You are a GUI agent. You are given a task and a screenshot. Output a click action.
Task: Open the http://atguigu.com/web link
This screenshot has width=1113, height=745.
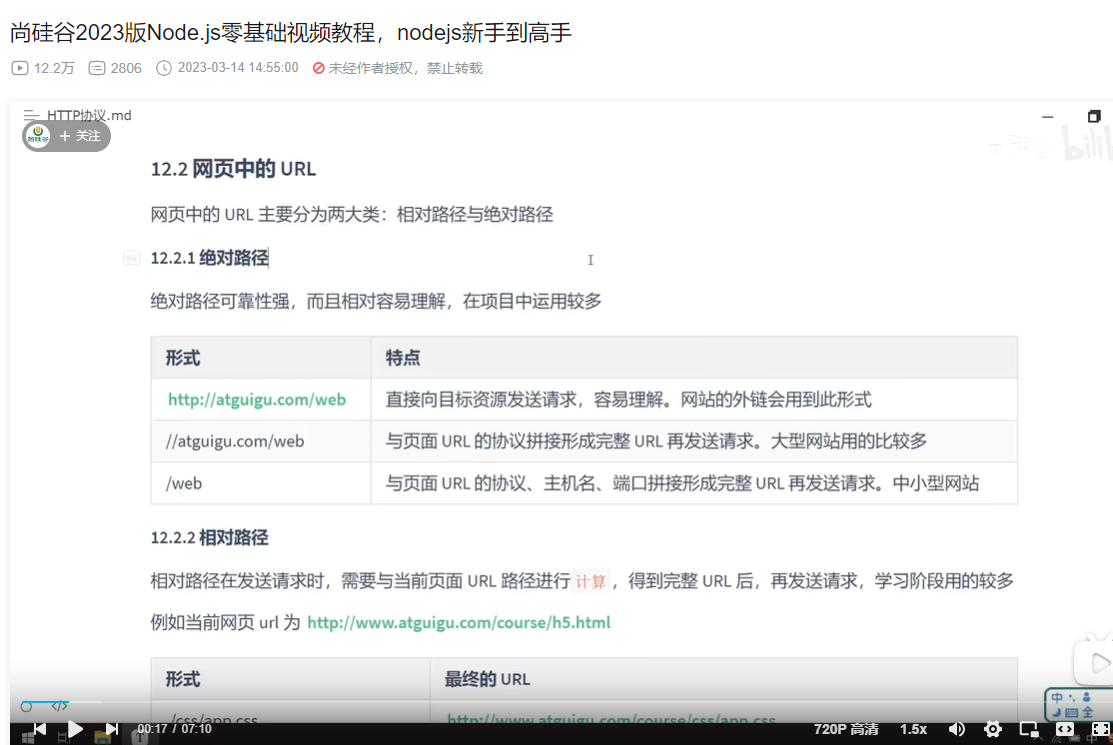point(257,399)
